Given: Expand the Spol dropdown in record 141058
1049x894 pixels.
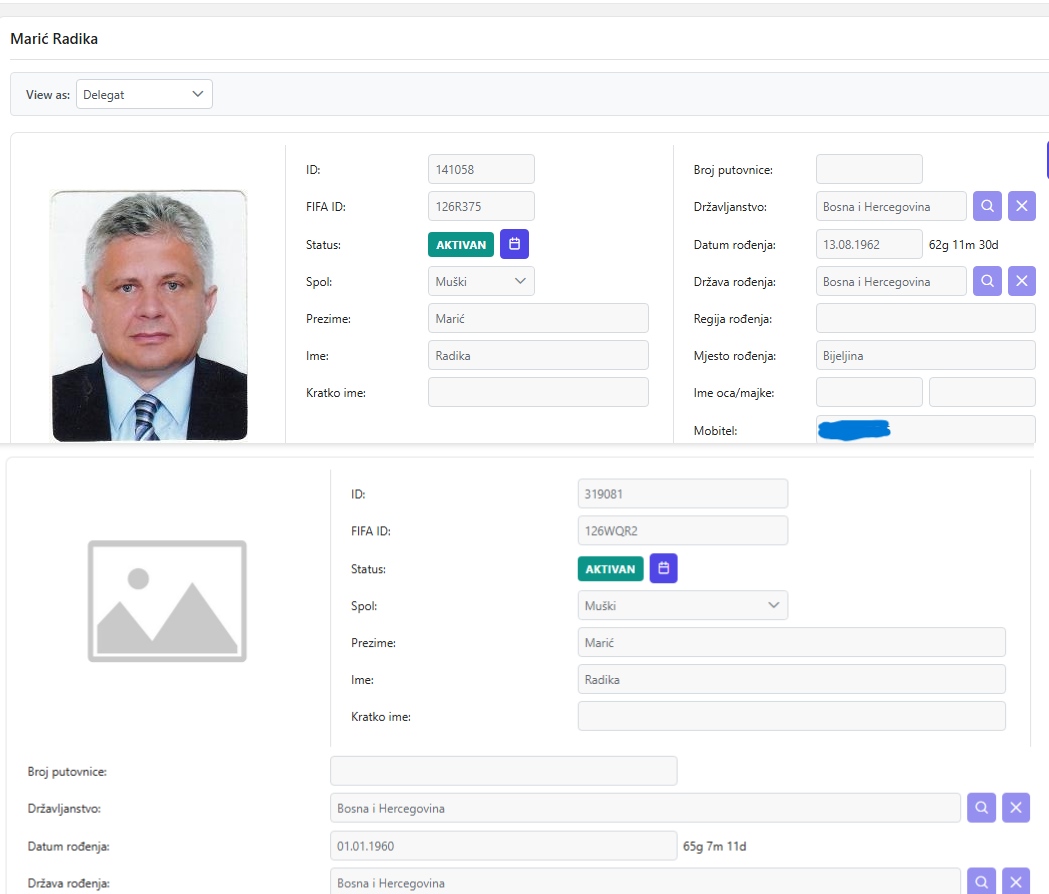Looking at the screenshot, I should coord(481,281).
